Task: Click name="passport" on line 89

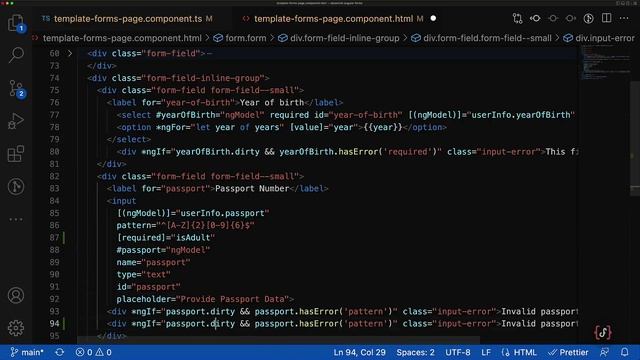Action: pyautogui.click(x=153, y=262)
